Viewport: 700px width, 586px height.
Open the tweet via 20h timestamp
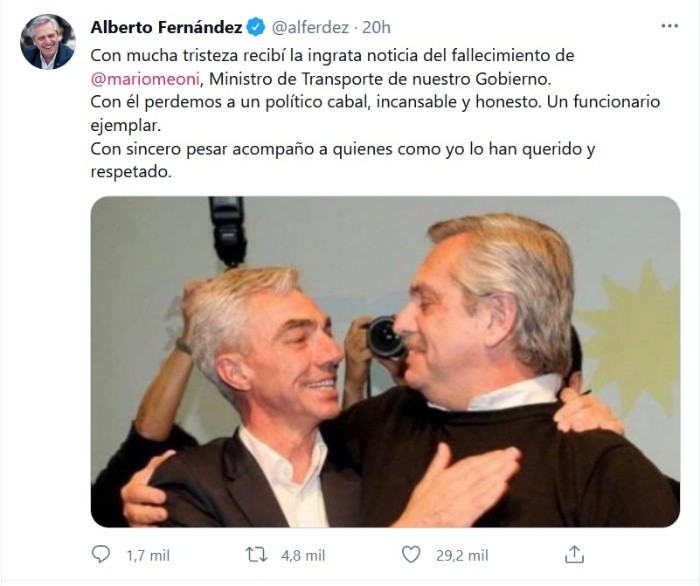[x=376, y=27]
